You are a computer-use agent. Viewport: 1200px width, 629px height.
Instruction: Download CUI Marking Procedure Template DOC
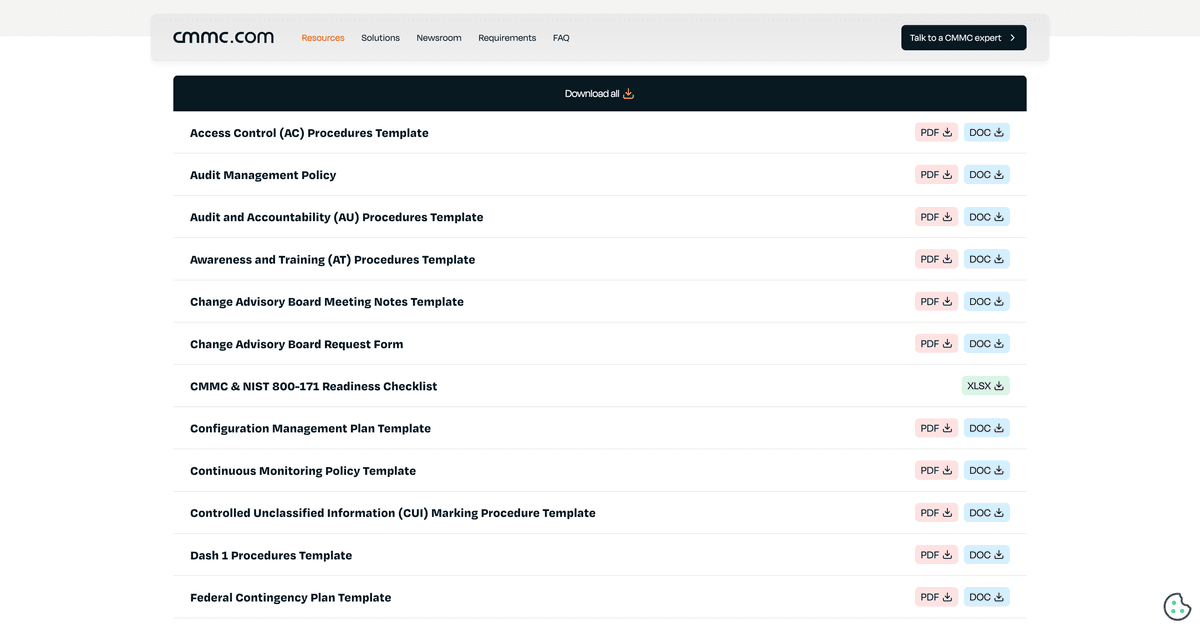[986, 512]
